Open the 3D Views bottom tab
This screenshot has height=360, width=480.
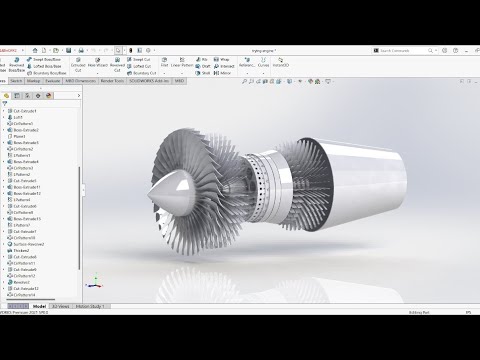(x=60, y=306)
